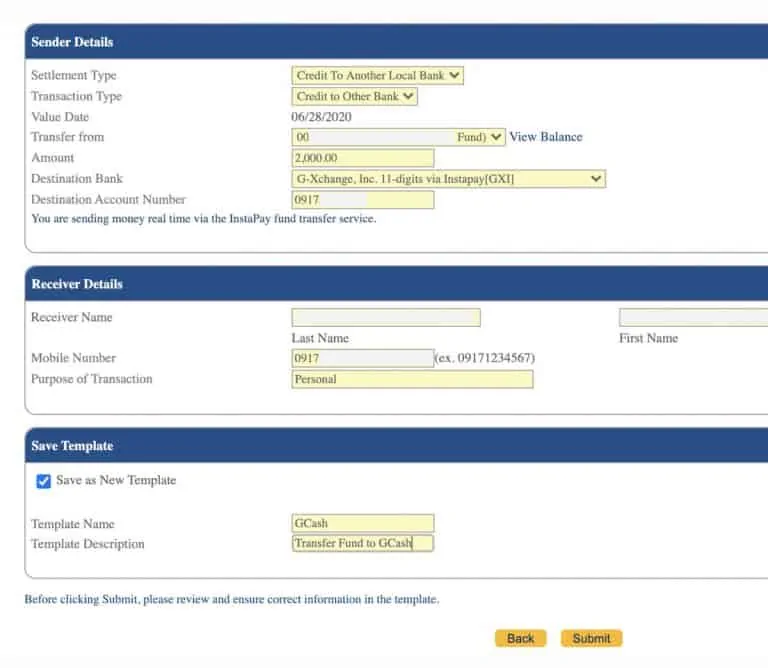The image size is (768, 668).
Task: Click the Purpose of Transaction field
Action: click(x=412, y=379)
